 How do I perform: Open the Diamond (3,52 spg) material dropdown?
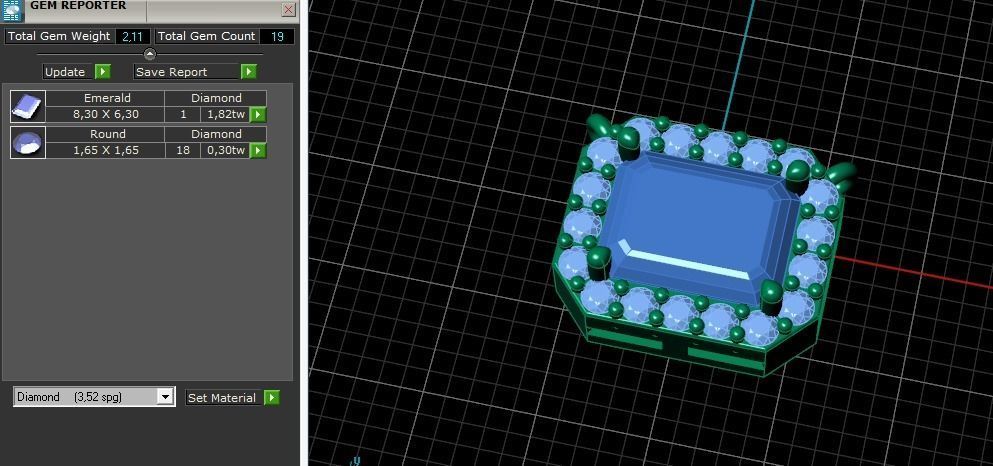(94, 397)
